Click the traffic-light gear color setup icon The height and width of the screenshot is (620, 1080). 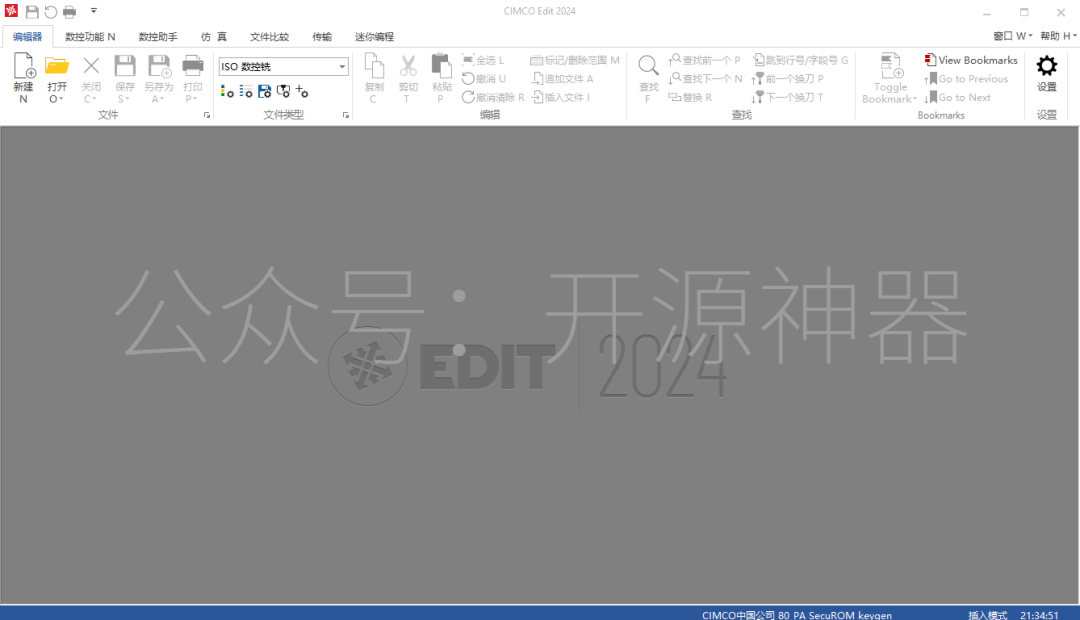click(227, 92)
